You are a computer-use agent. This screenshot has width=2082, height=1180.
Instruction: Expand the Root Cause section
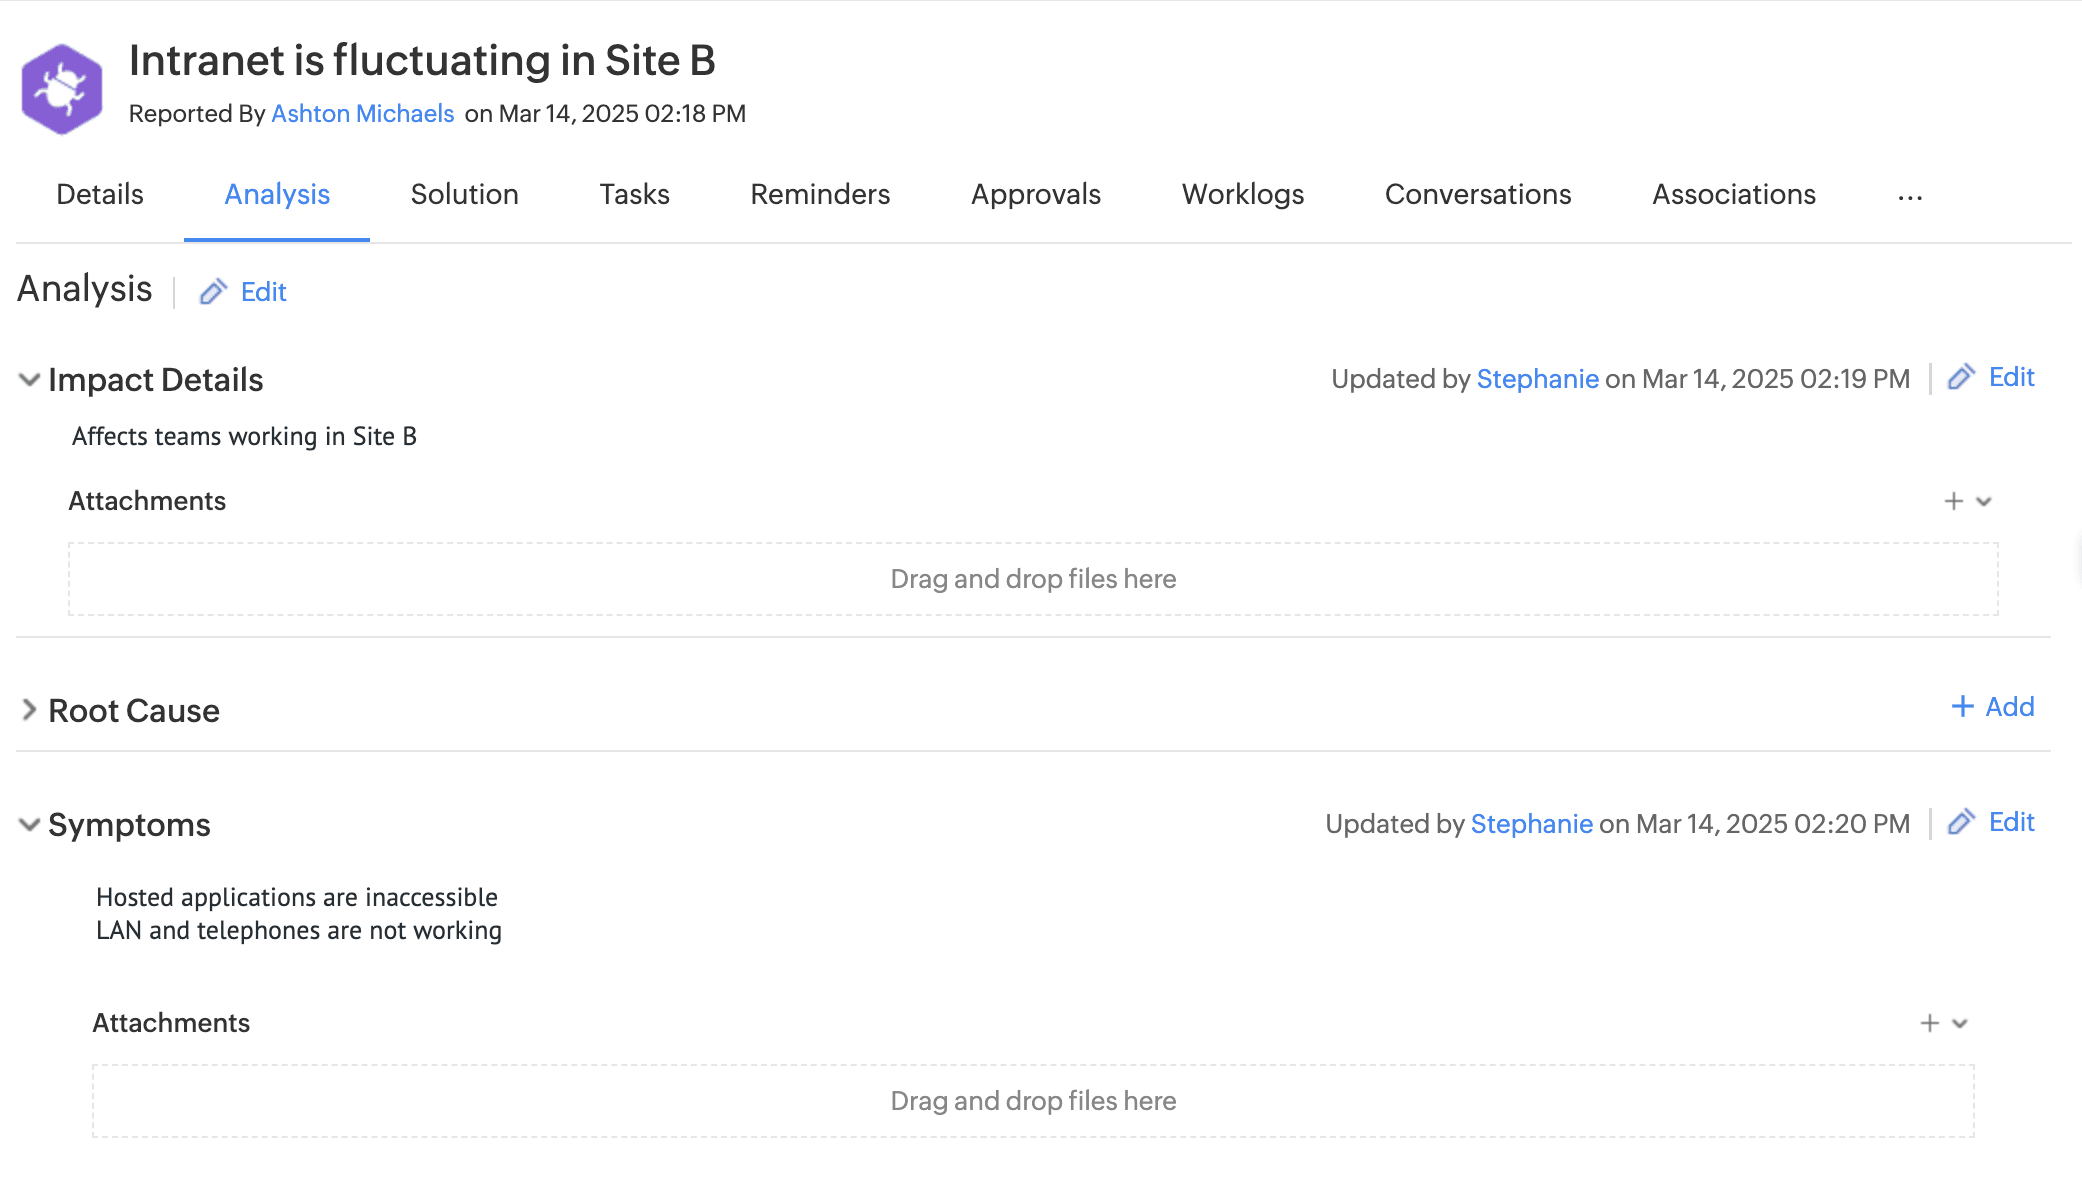tap(30, 710)
